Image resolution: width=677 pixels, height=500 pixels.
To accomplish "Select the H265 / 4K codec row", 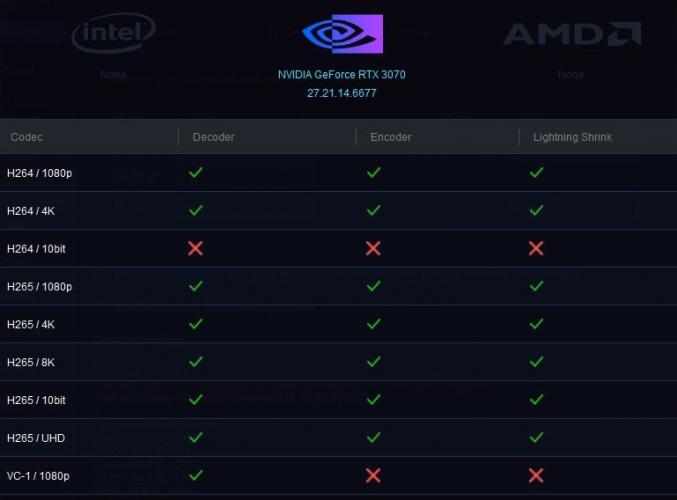I will pyautogui.click(x=33, y=324).
